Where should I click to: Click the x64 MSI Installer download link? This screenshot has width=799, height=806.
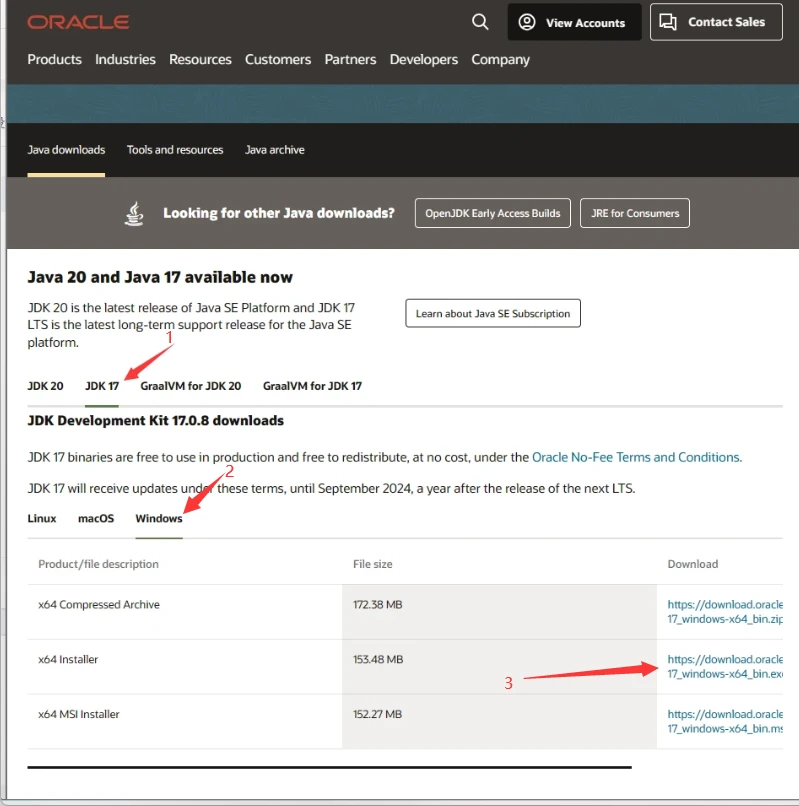[725, 722]
